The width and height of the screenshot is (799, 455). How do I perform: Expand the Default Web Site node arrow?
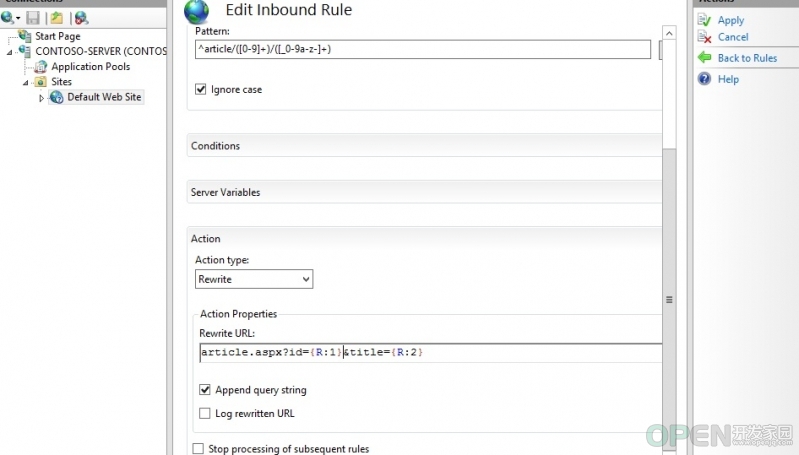tap(42, 98)
